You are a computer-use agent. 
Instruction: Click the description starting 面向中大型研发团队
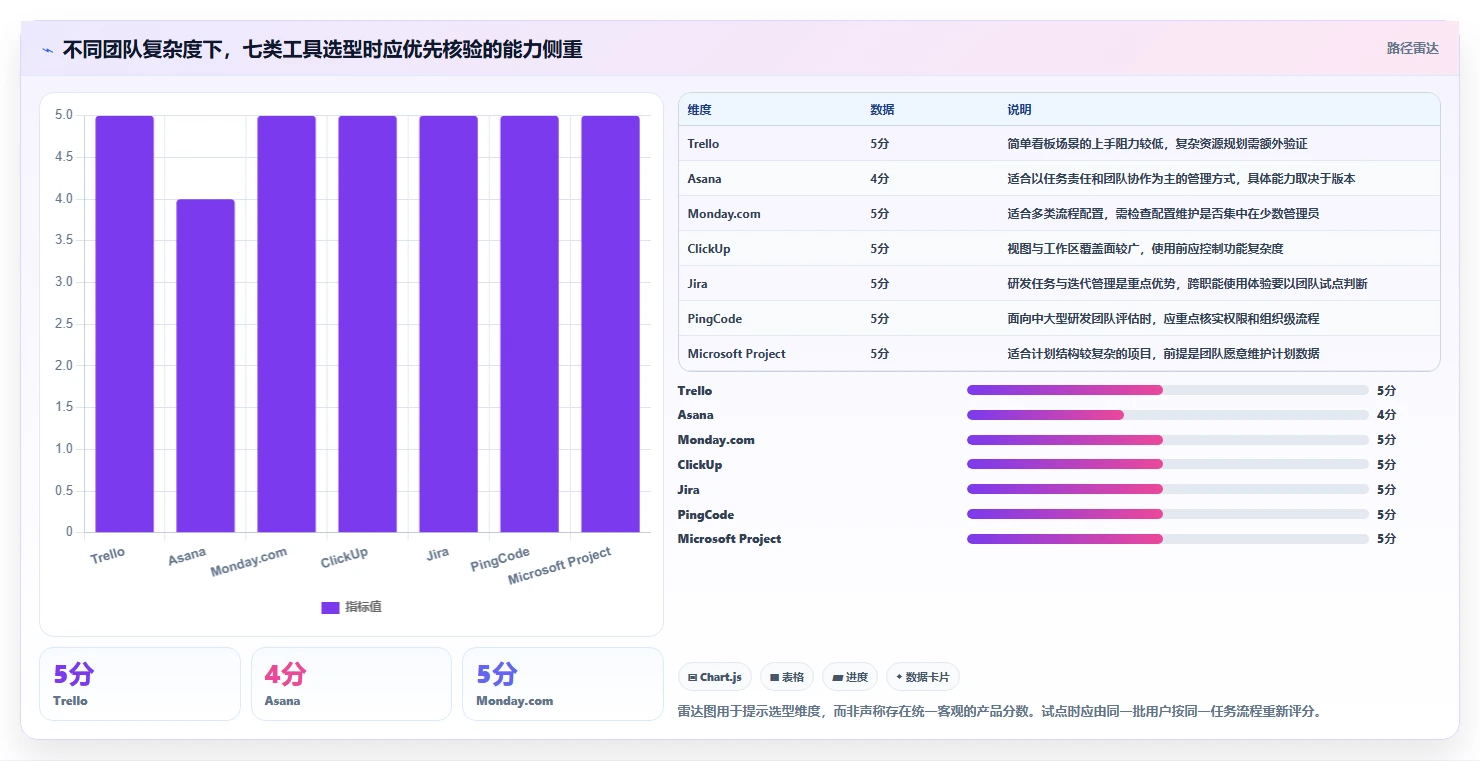(x=1163, y=319)
